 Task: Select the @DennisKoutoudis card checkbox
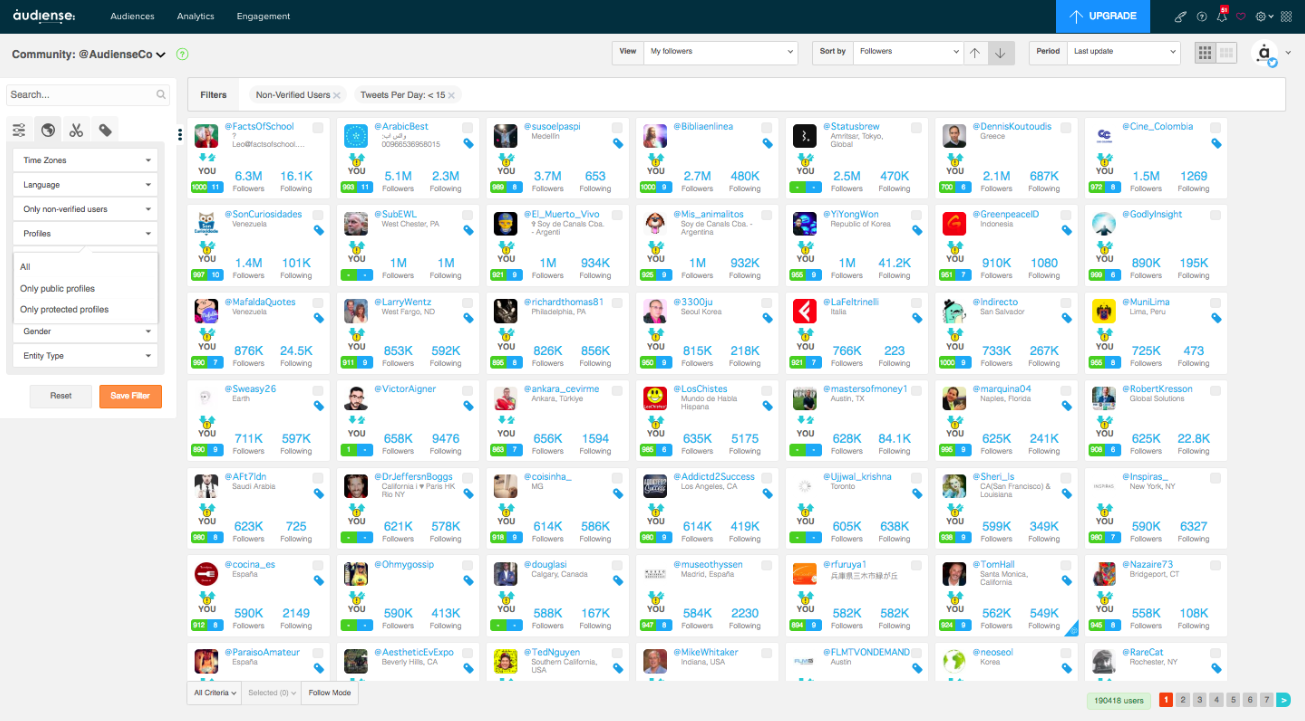click(1066, 128)
